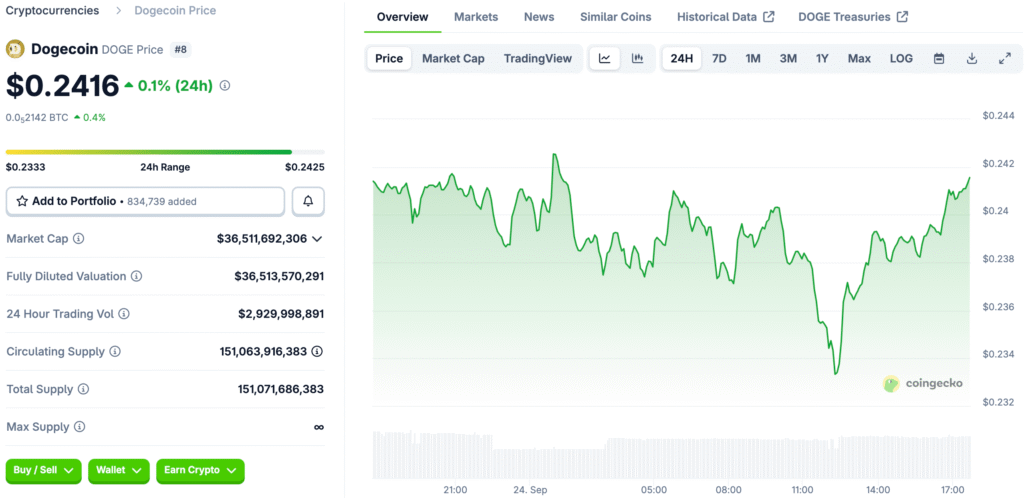The image size is (1024, 498).
Task: Click the Dogecoin Price breadcrumb text
Action: (x=175, y=10)
